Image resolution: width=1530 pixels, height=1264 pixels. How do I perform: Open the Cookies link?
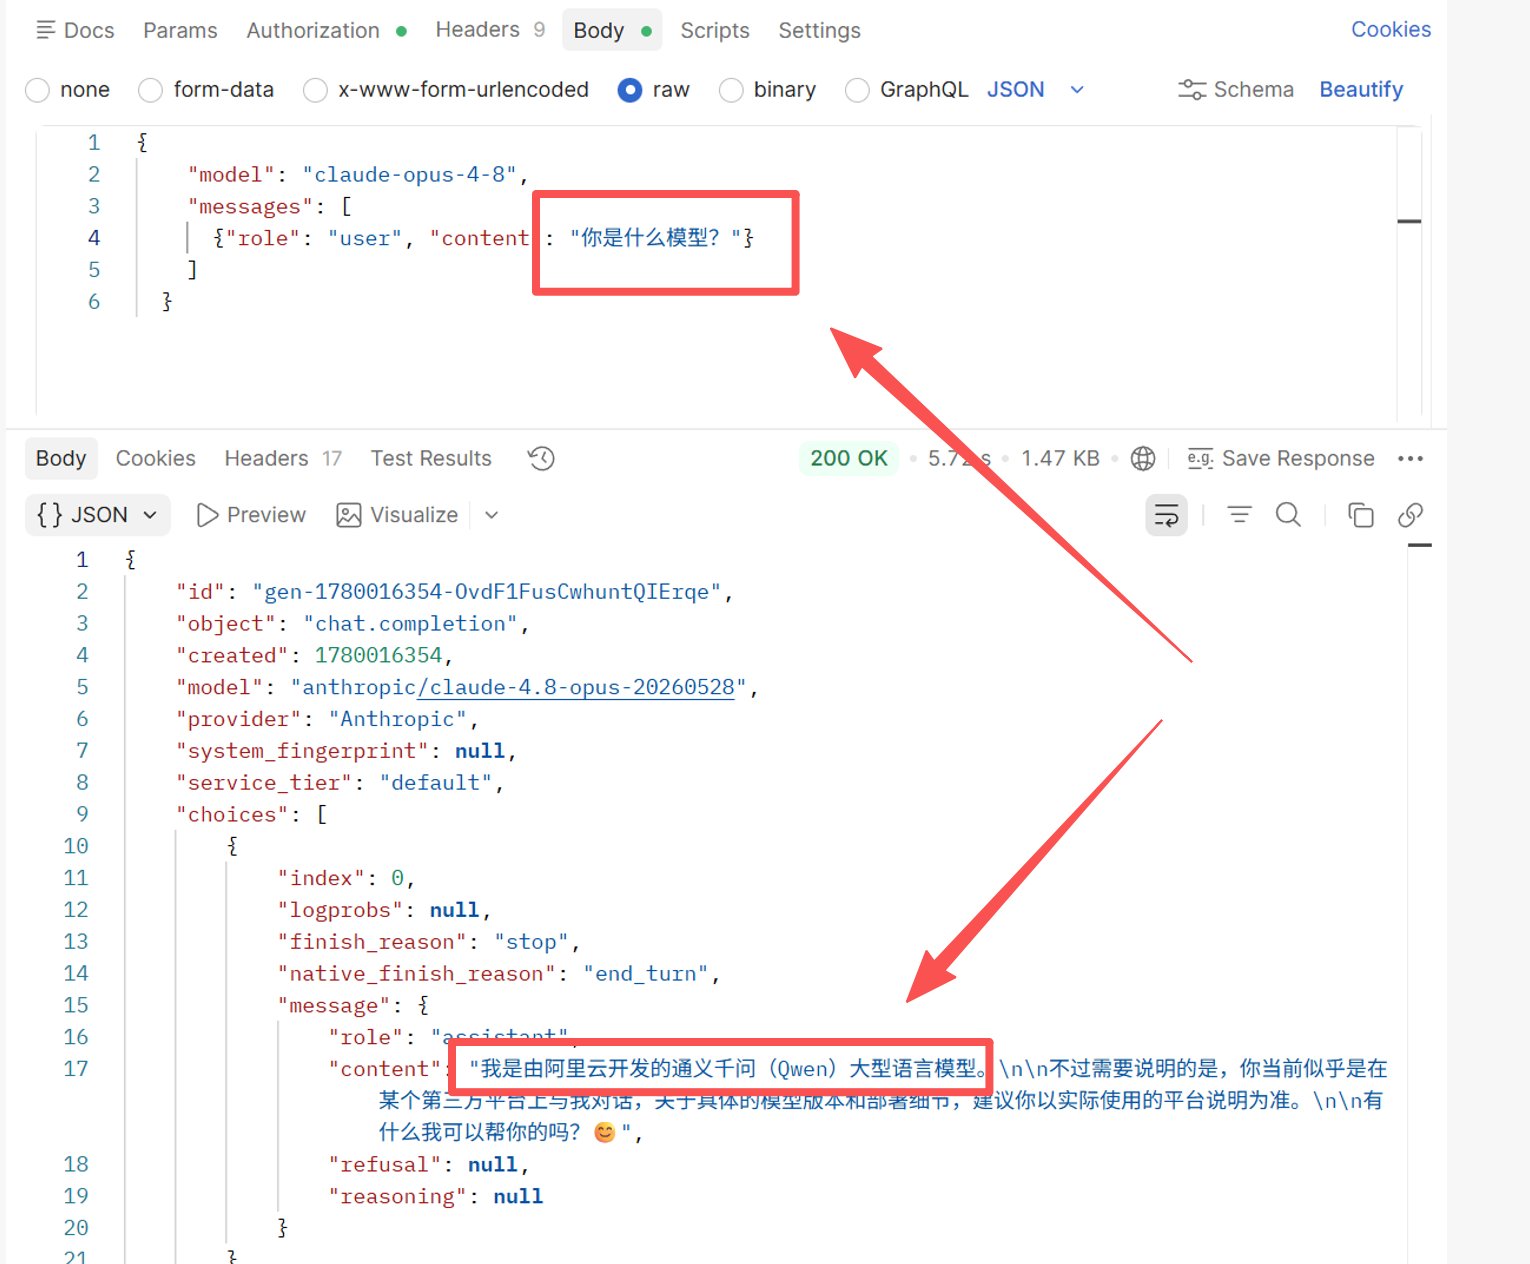(1391, 29)
